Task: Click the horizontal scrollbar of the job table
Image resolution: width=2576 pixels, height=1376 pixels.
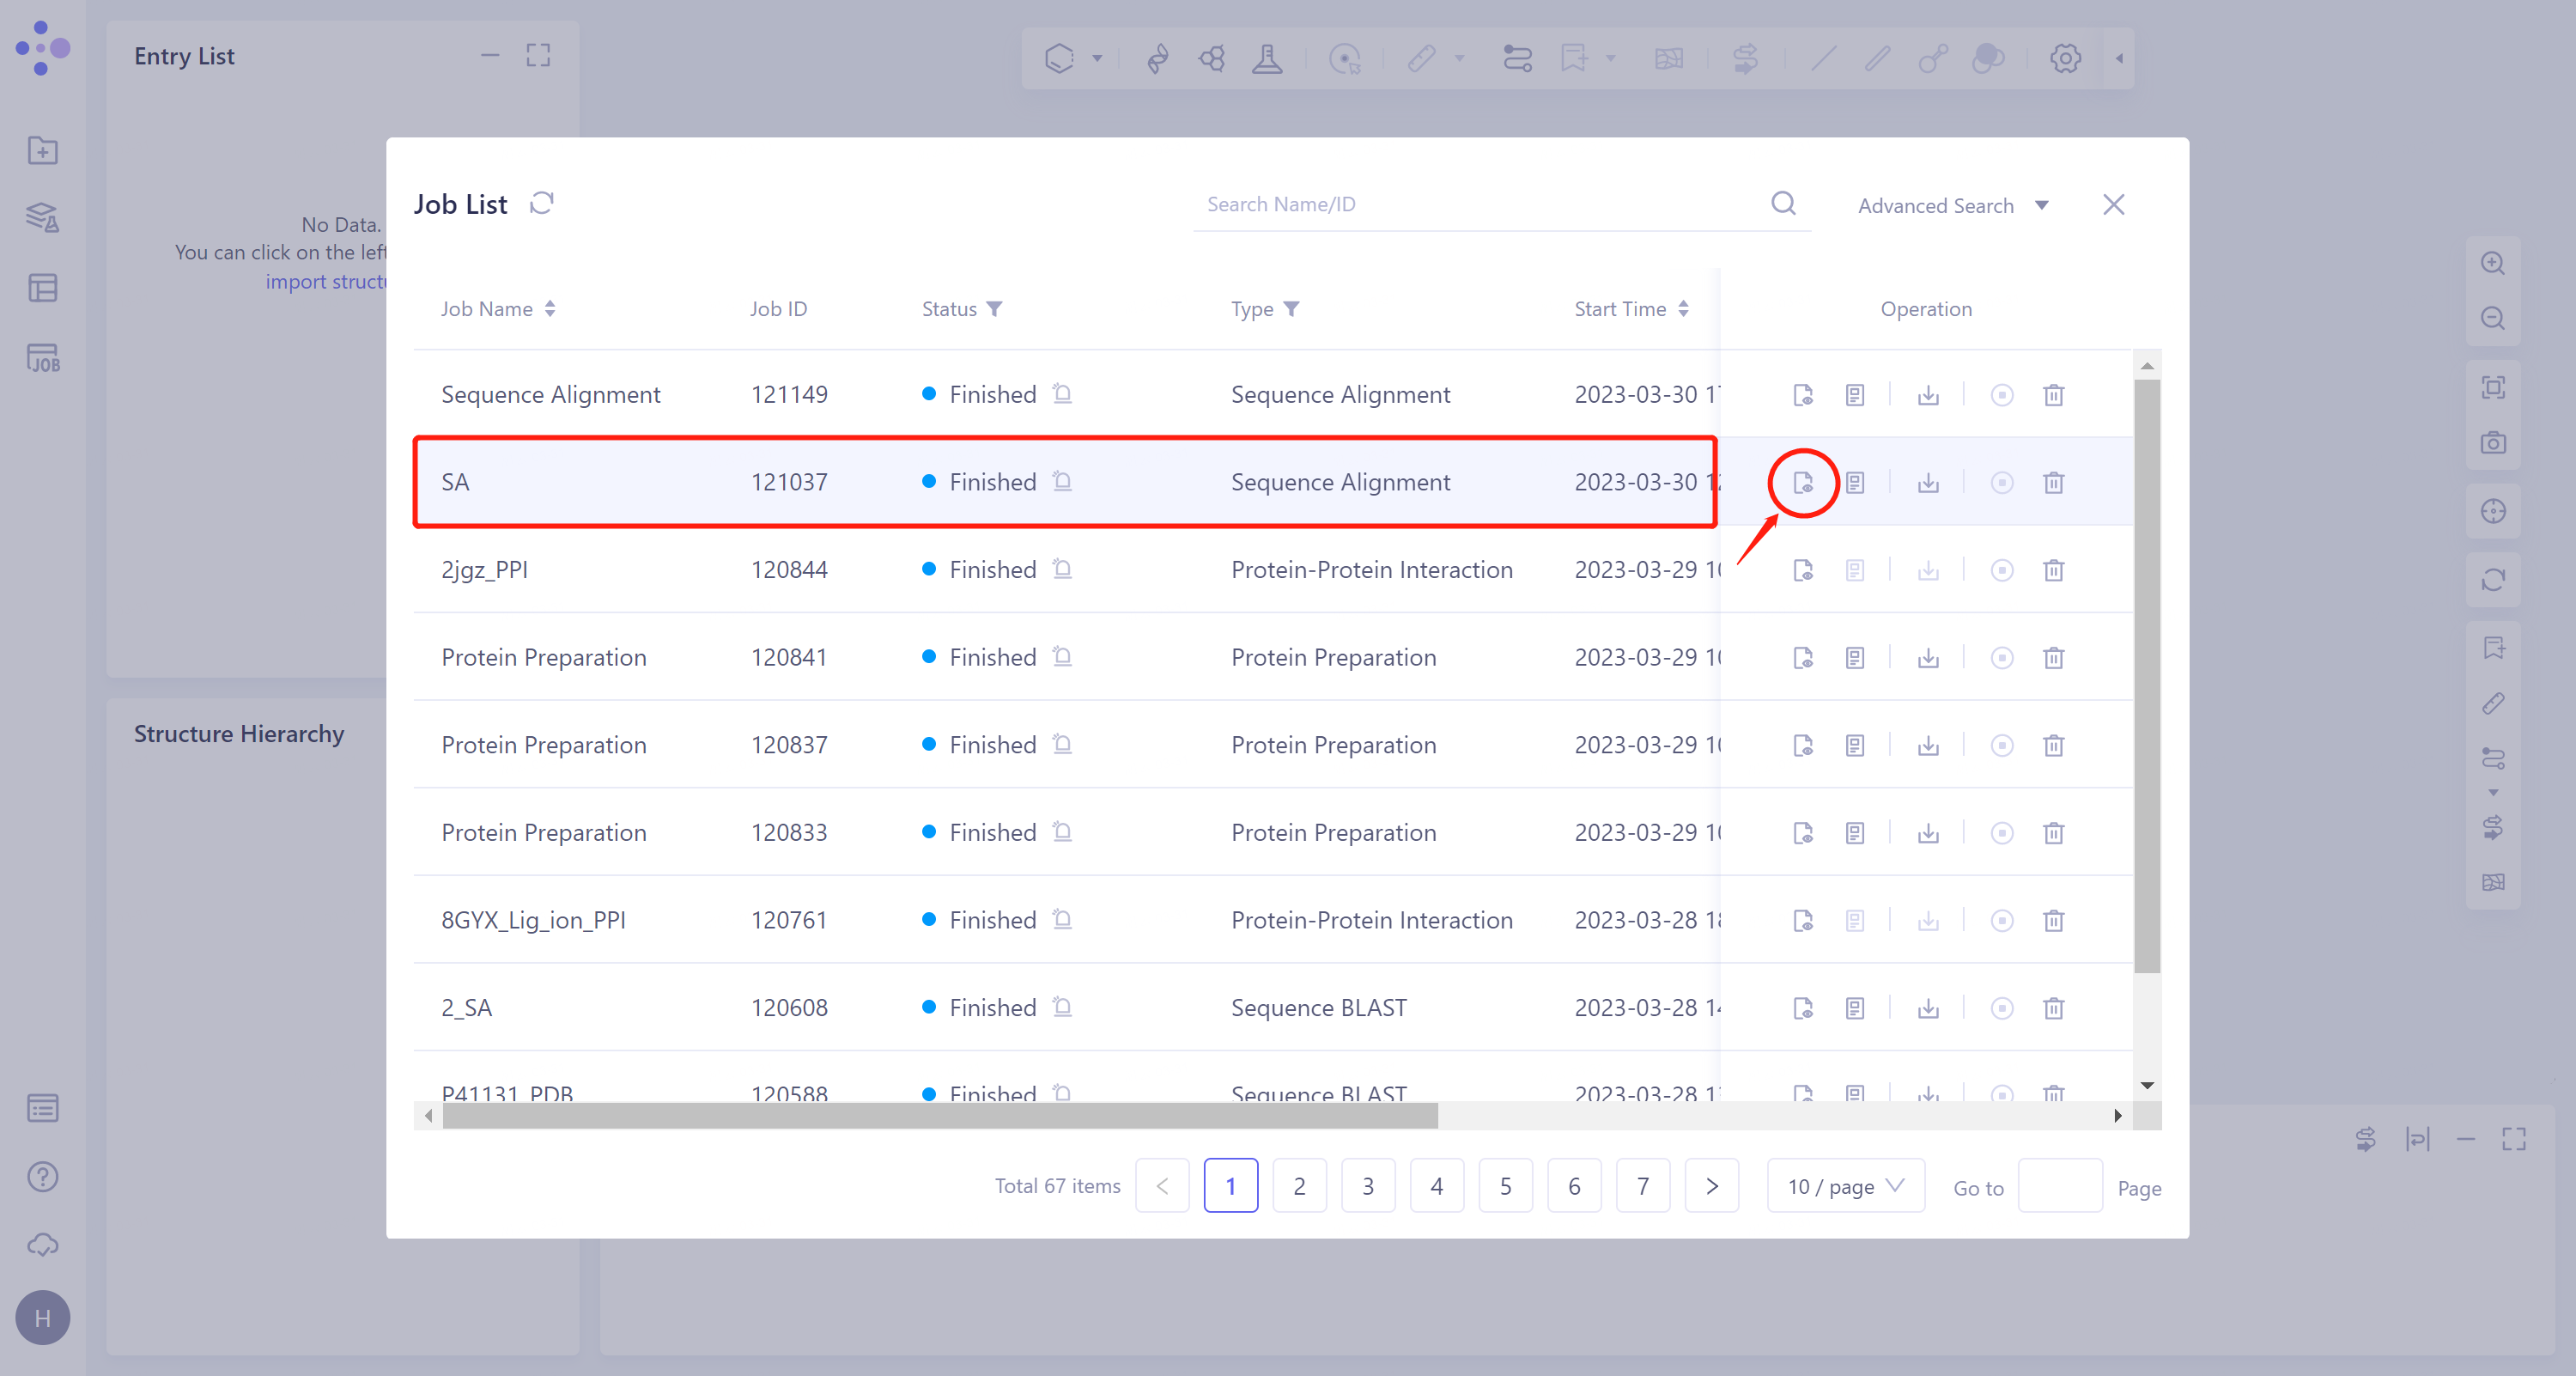Action: click(940, 1116)
